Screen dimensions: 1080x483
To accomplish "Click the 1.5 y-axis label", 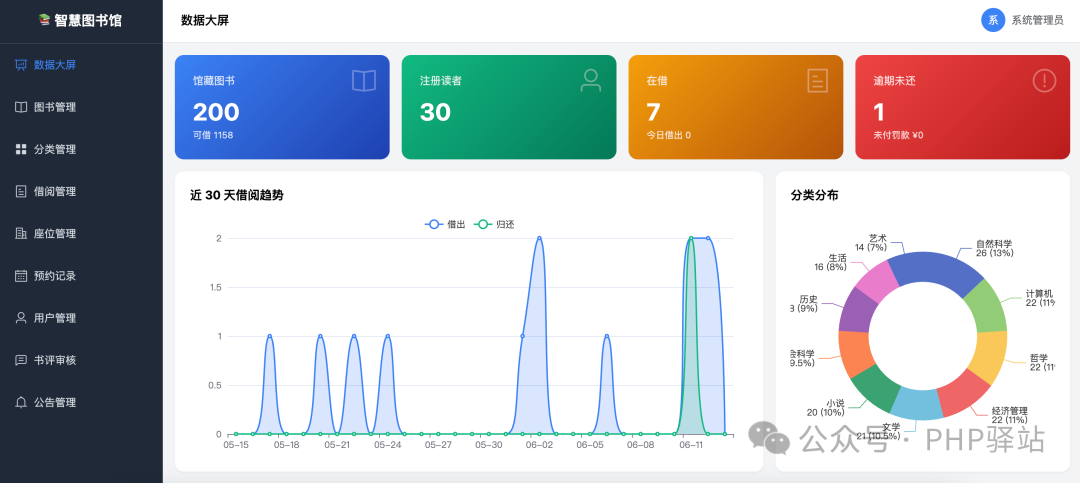I will [216, 287].
